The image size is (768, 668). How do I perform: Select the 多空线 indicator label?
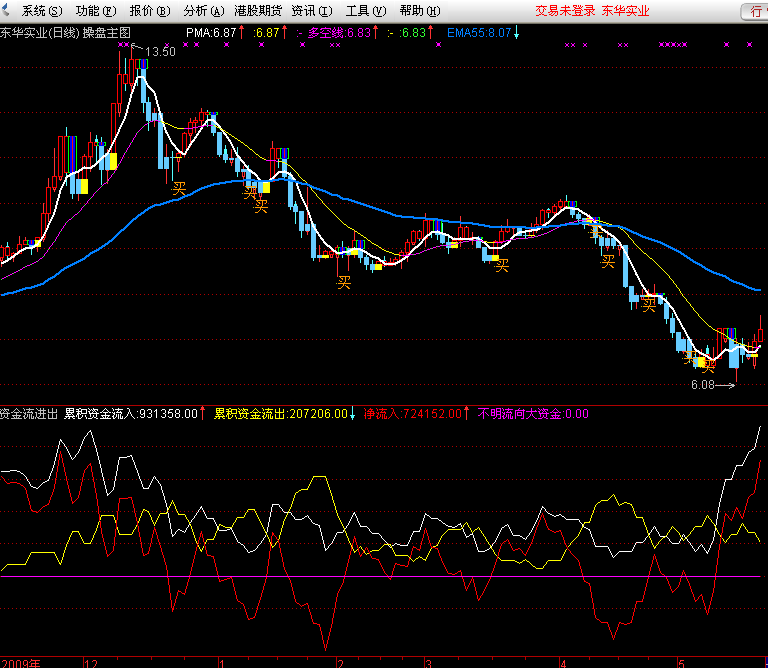point(339,33)
